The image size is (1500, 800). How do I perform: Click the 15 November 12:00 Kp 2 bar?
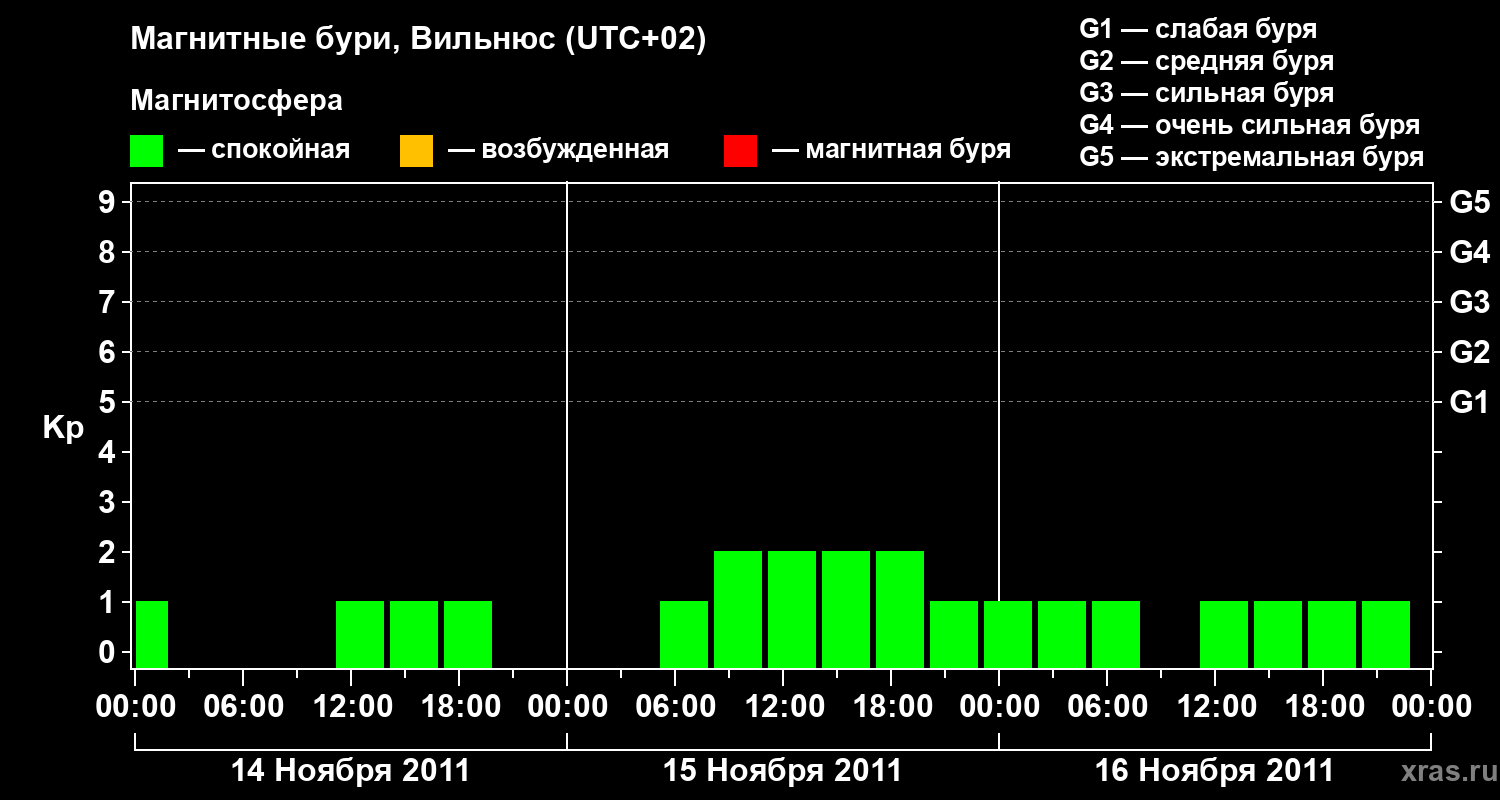coord(792,609)
